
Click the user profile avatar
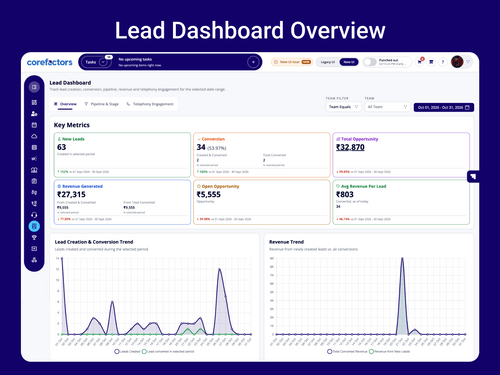[x=457, y=62]
